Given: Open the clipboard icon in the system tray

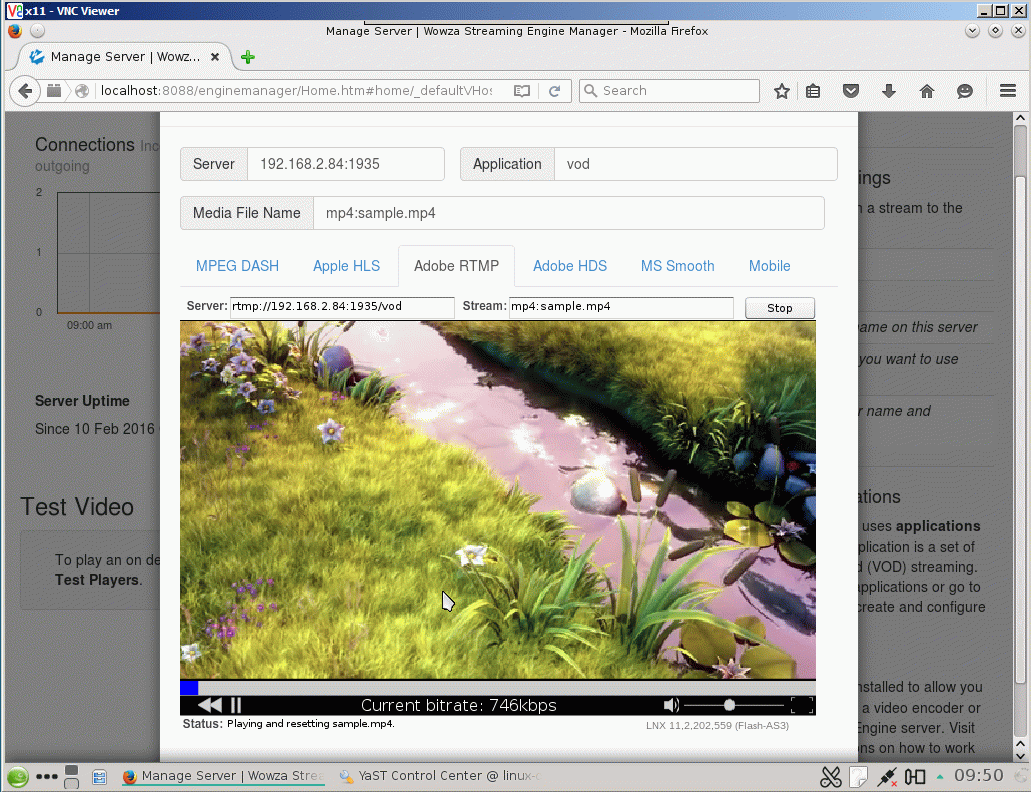Looking at the screenshot, I should click(858, 777).
